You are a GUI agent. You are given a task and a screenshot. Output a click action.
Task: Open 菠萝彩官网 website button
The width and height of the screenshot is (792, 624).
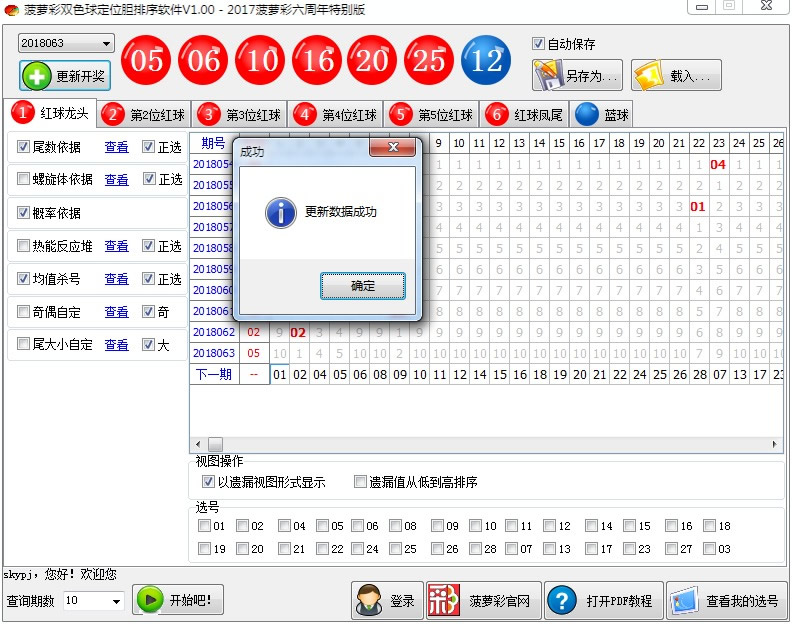coord(484,600)
